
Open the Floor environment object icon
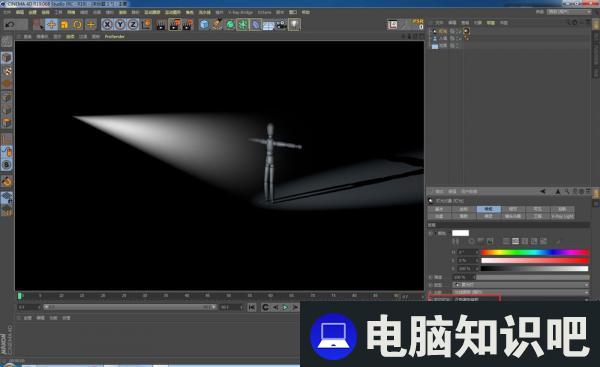point(268,25)
